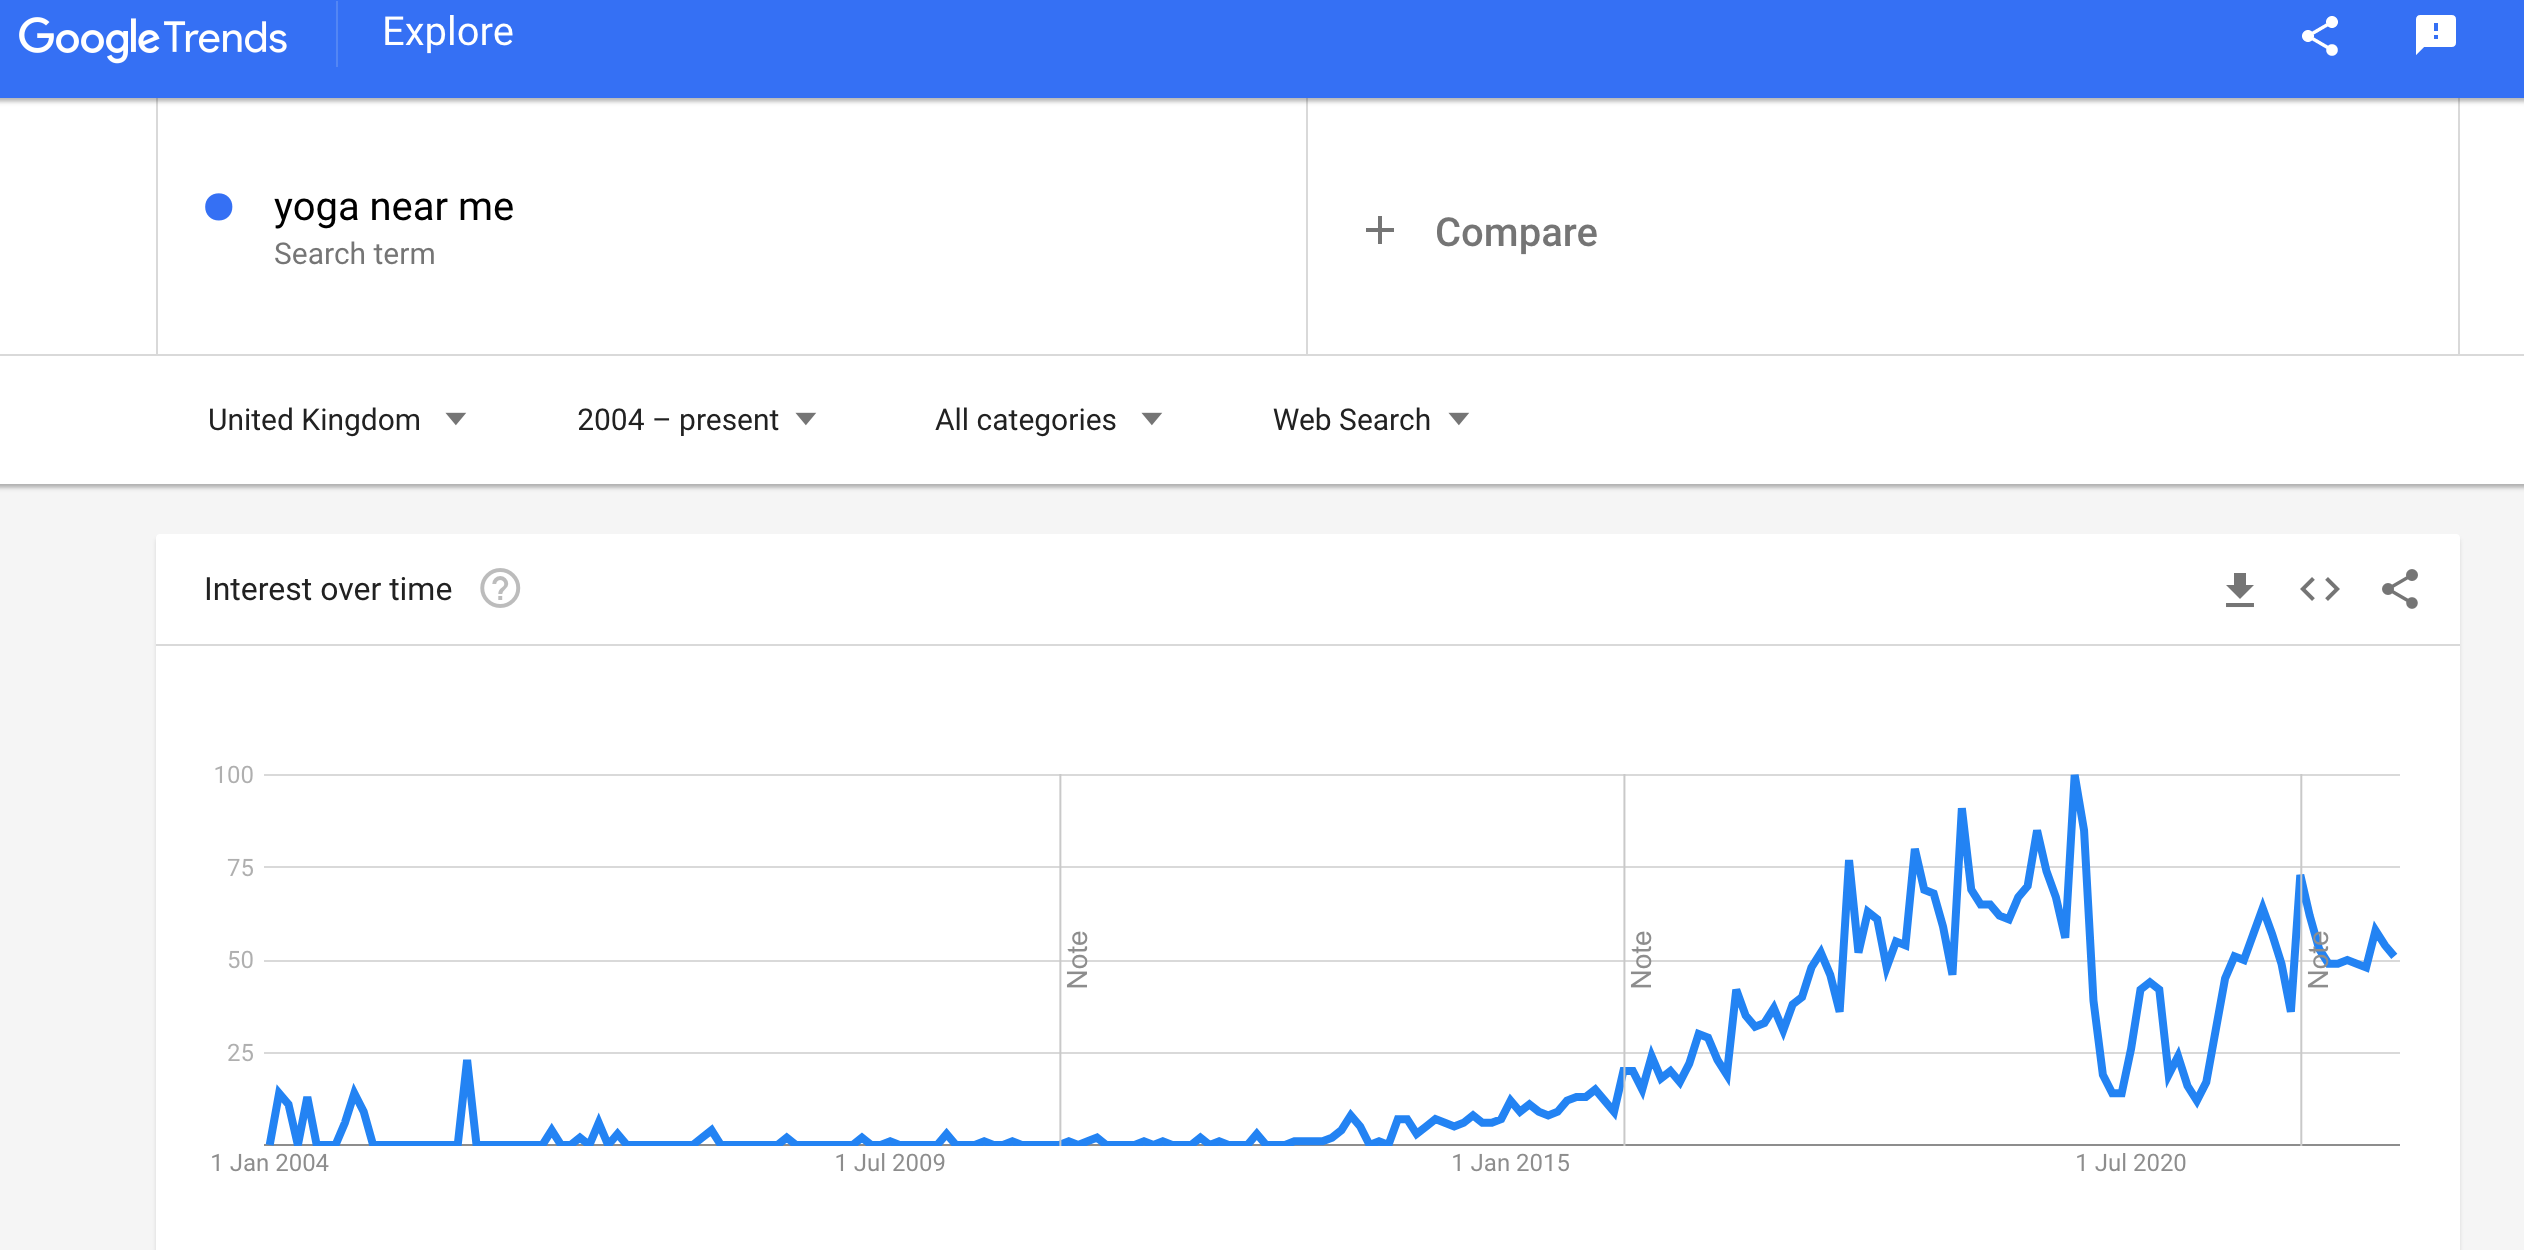Open the embed code icon
Viewport: 2524px width, 1250px height.
point(2320,590)
